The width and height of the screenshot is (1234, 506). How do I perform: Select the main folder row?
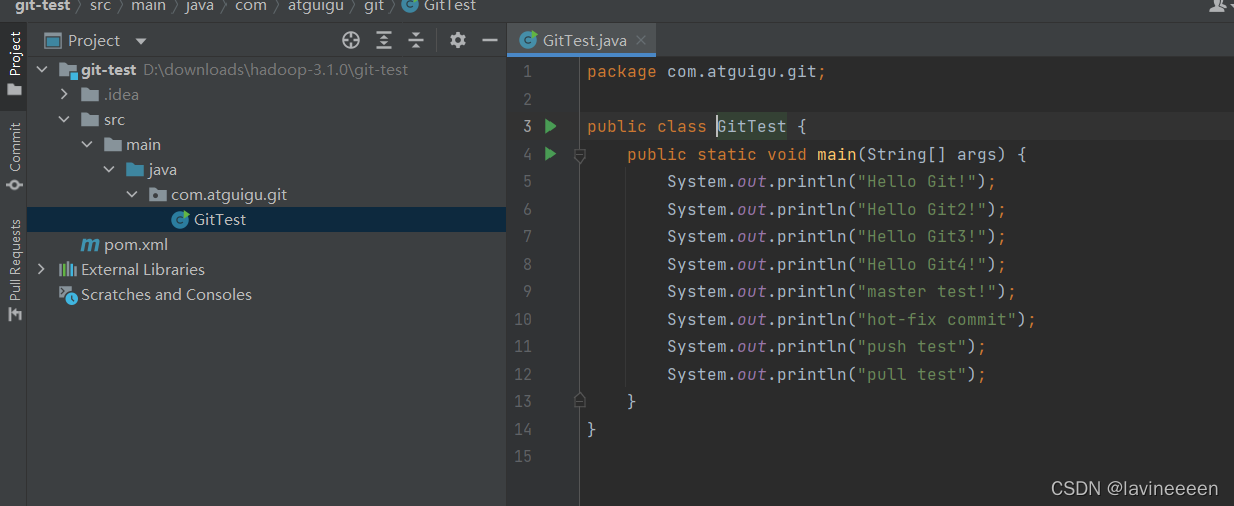click(266, 145)
